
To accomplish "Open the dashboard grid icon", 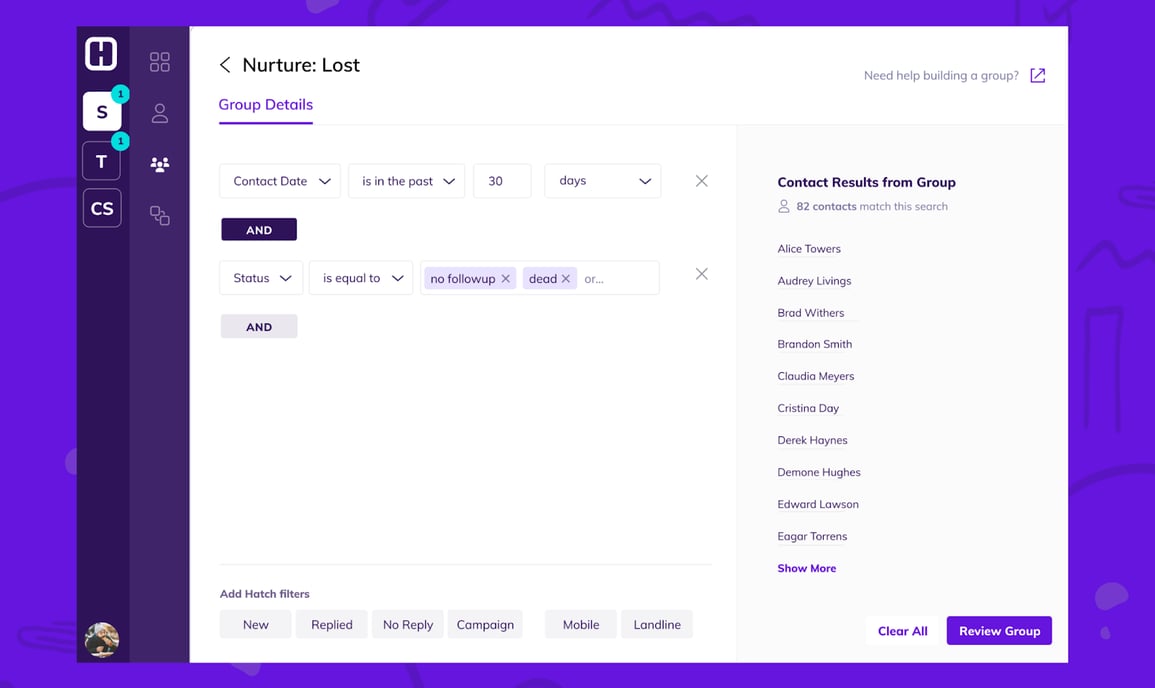I will tap(159, 61).
